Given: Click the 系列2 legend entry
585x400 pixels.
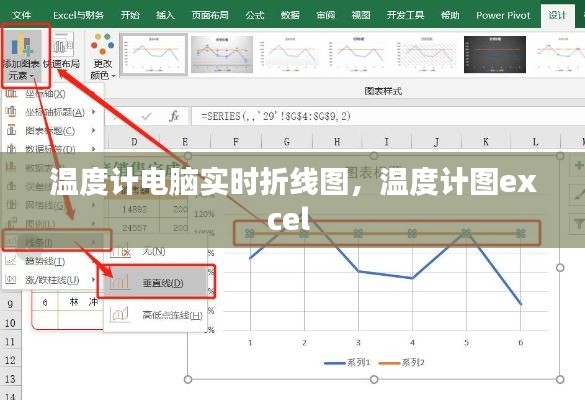Looking at the screenshot, I should pos(401,362).
